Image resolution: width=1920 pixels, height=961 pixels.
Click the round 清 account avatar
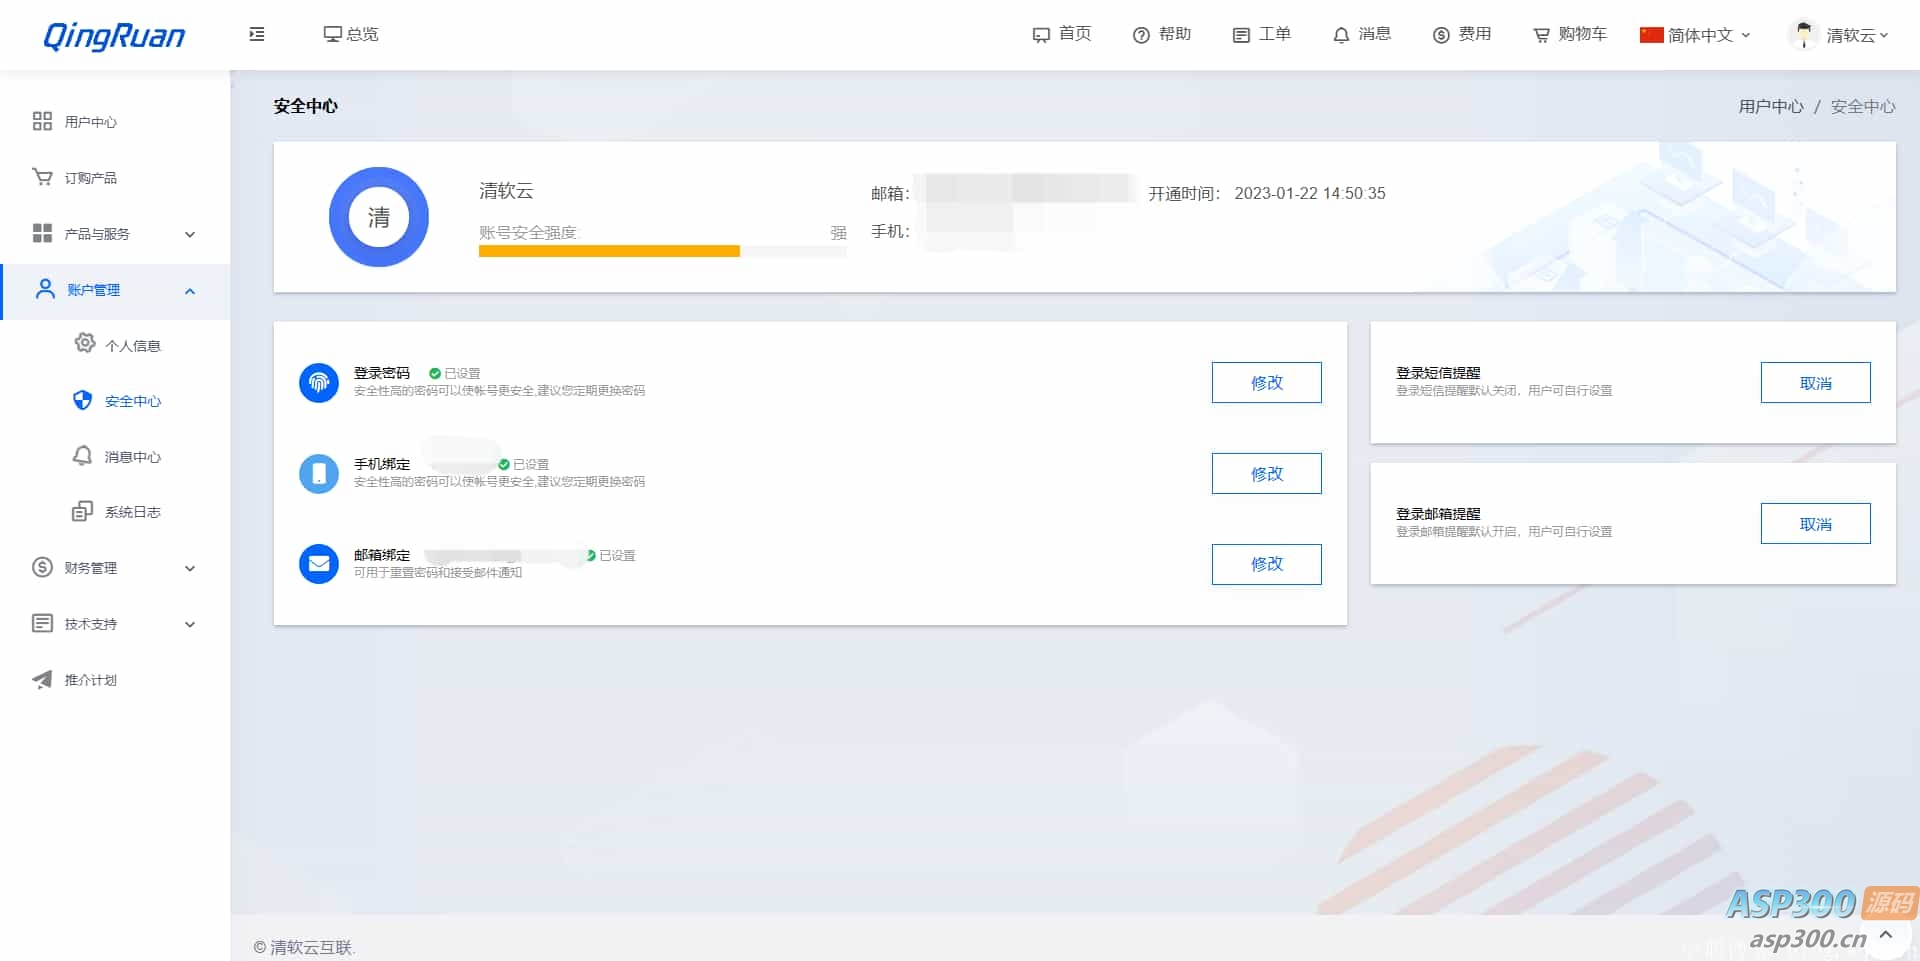click(379, 217)
